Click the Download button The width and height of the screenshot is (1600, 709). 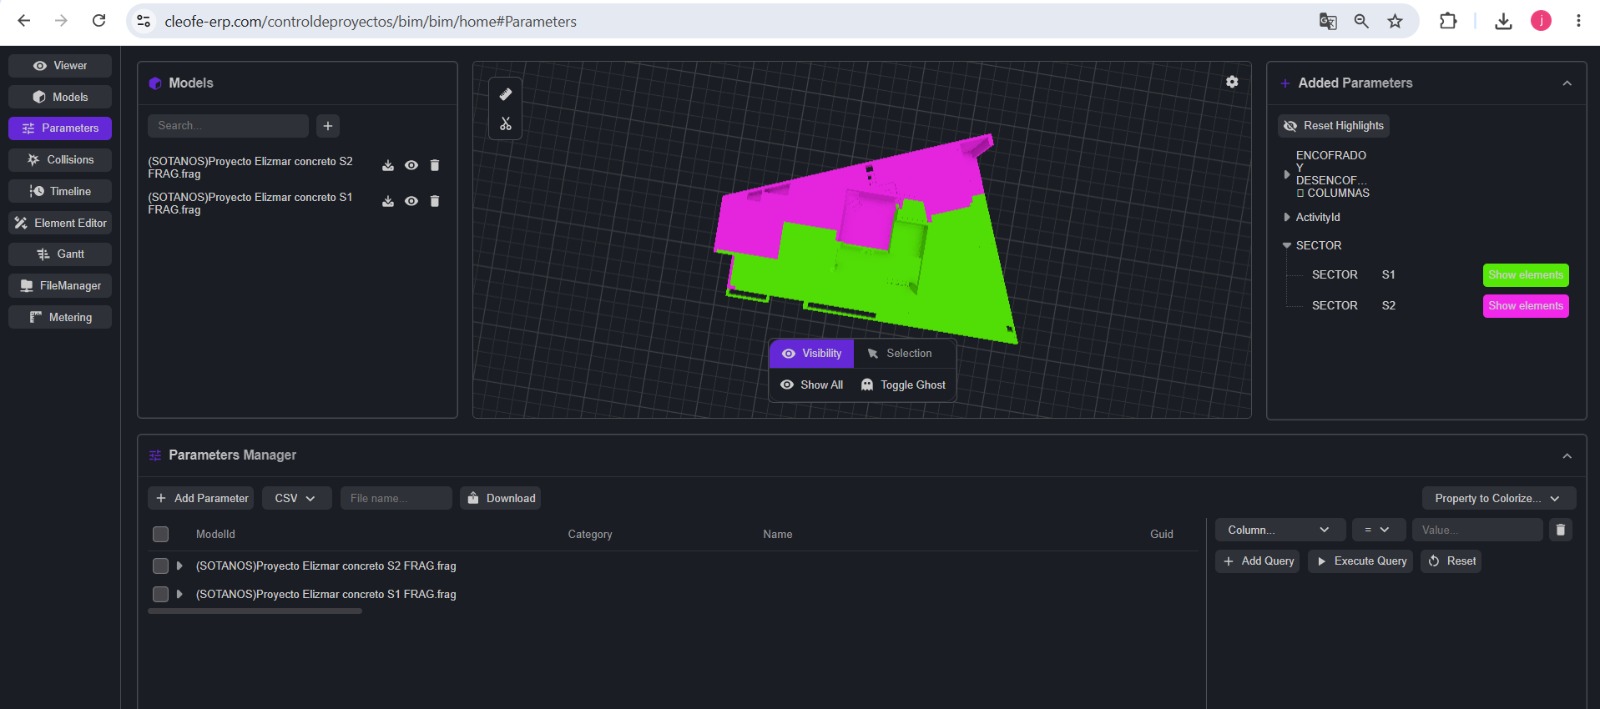(x=500, y=498)
